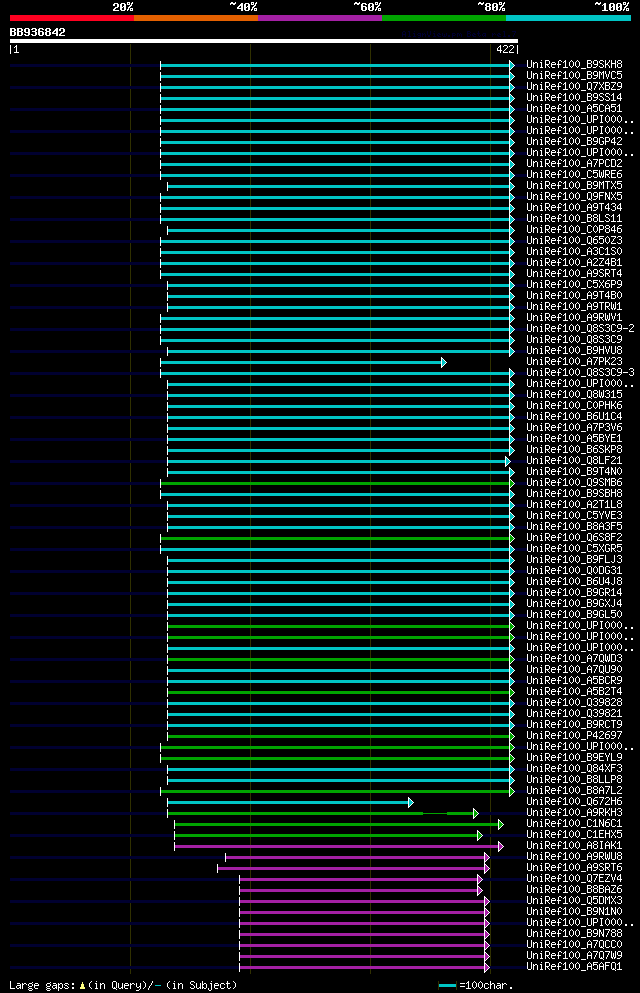Viewport: 640px width, 993px height.
Task: Click the UniRef100_P42697 label
Action: [x=574, y=735]
